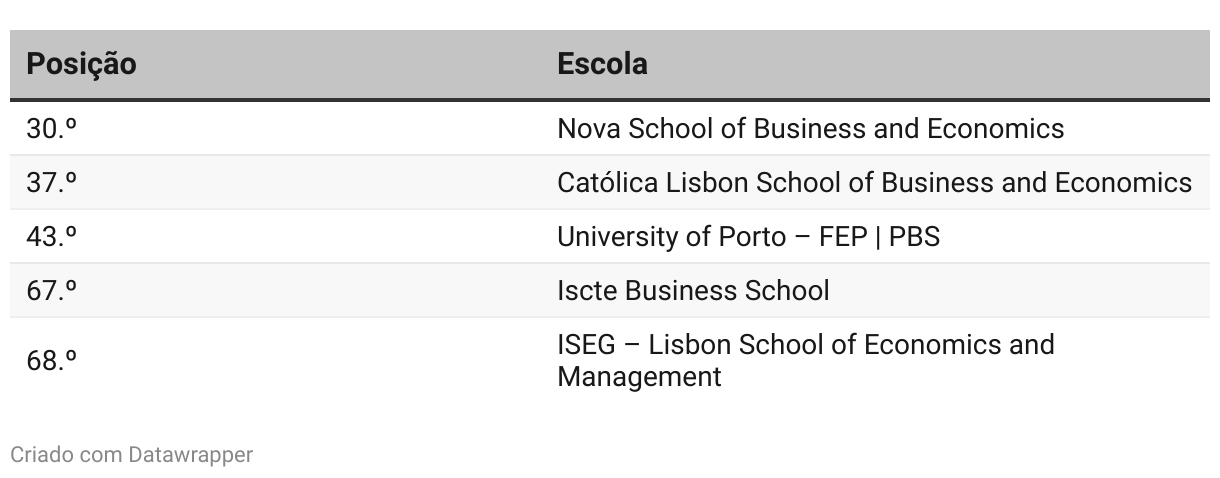Click the PBS text in Porto row
This screenshot has height=478, width=1220.
pos(914,237)
